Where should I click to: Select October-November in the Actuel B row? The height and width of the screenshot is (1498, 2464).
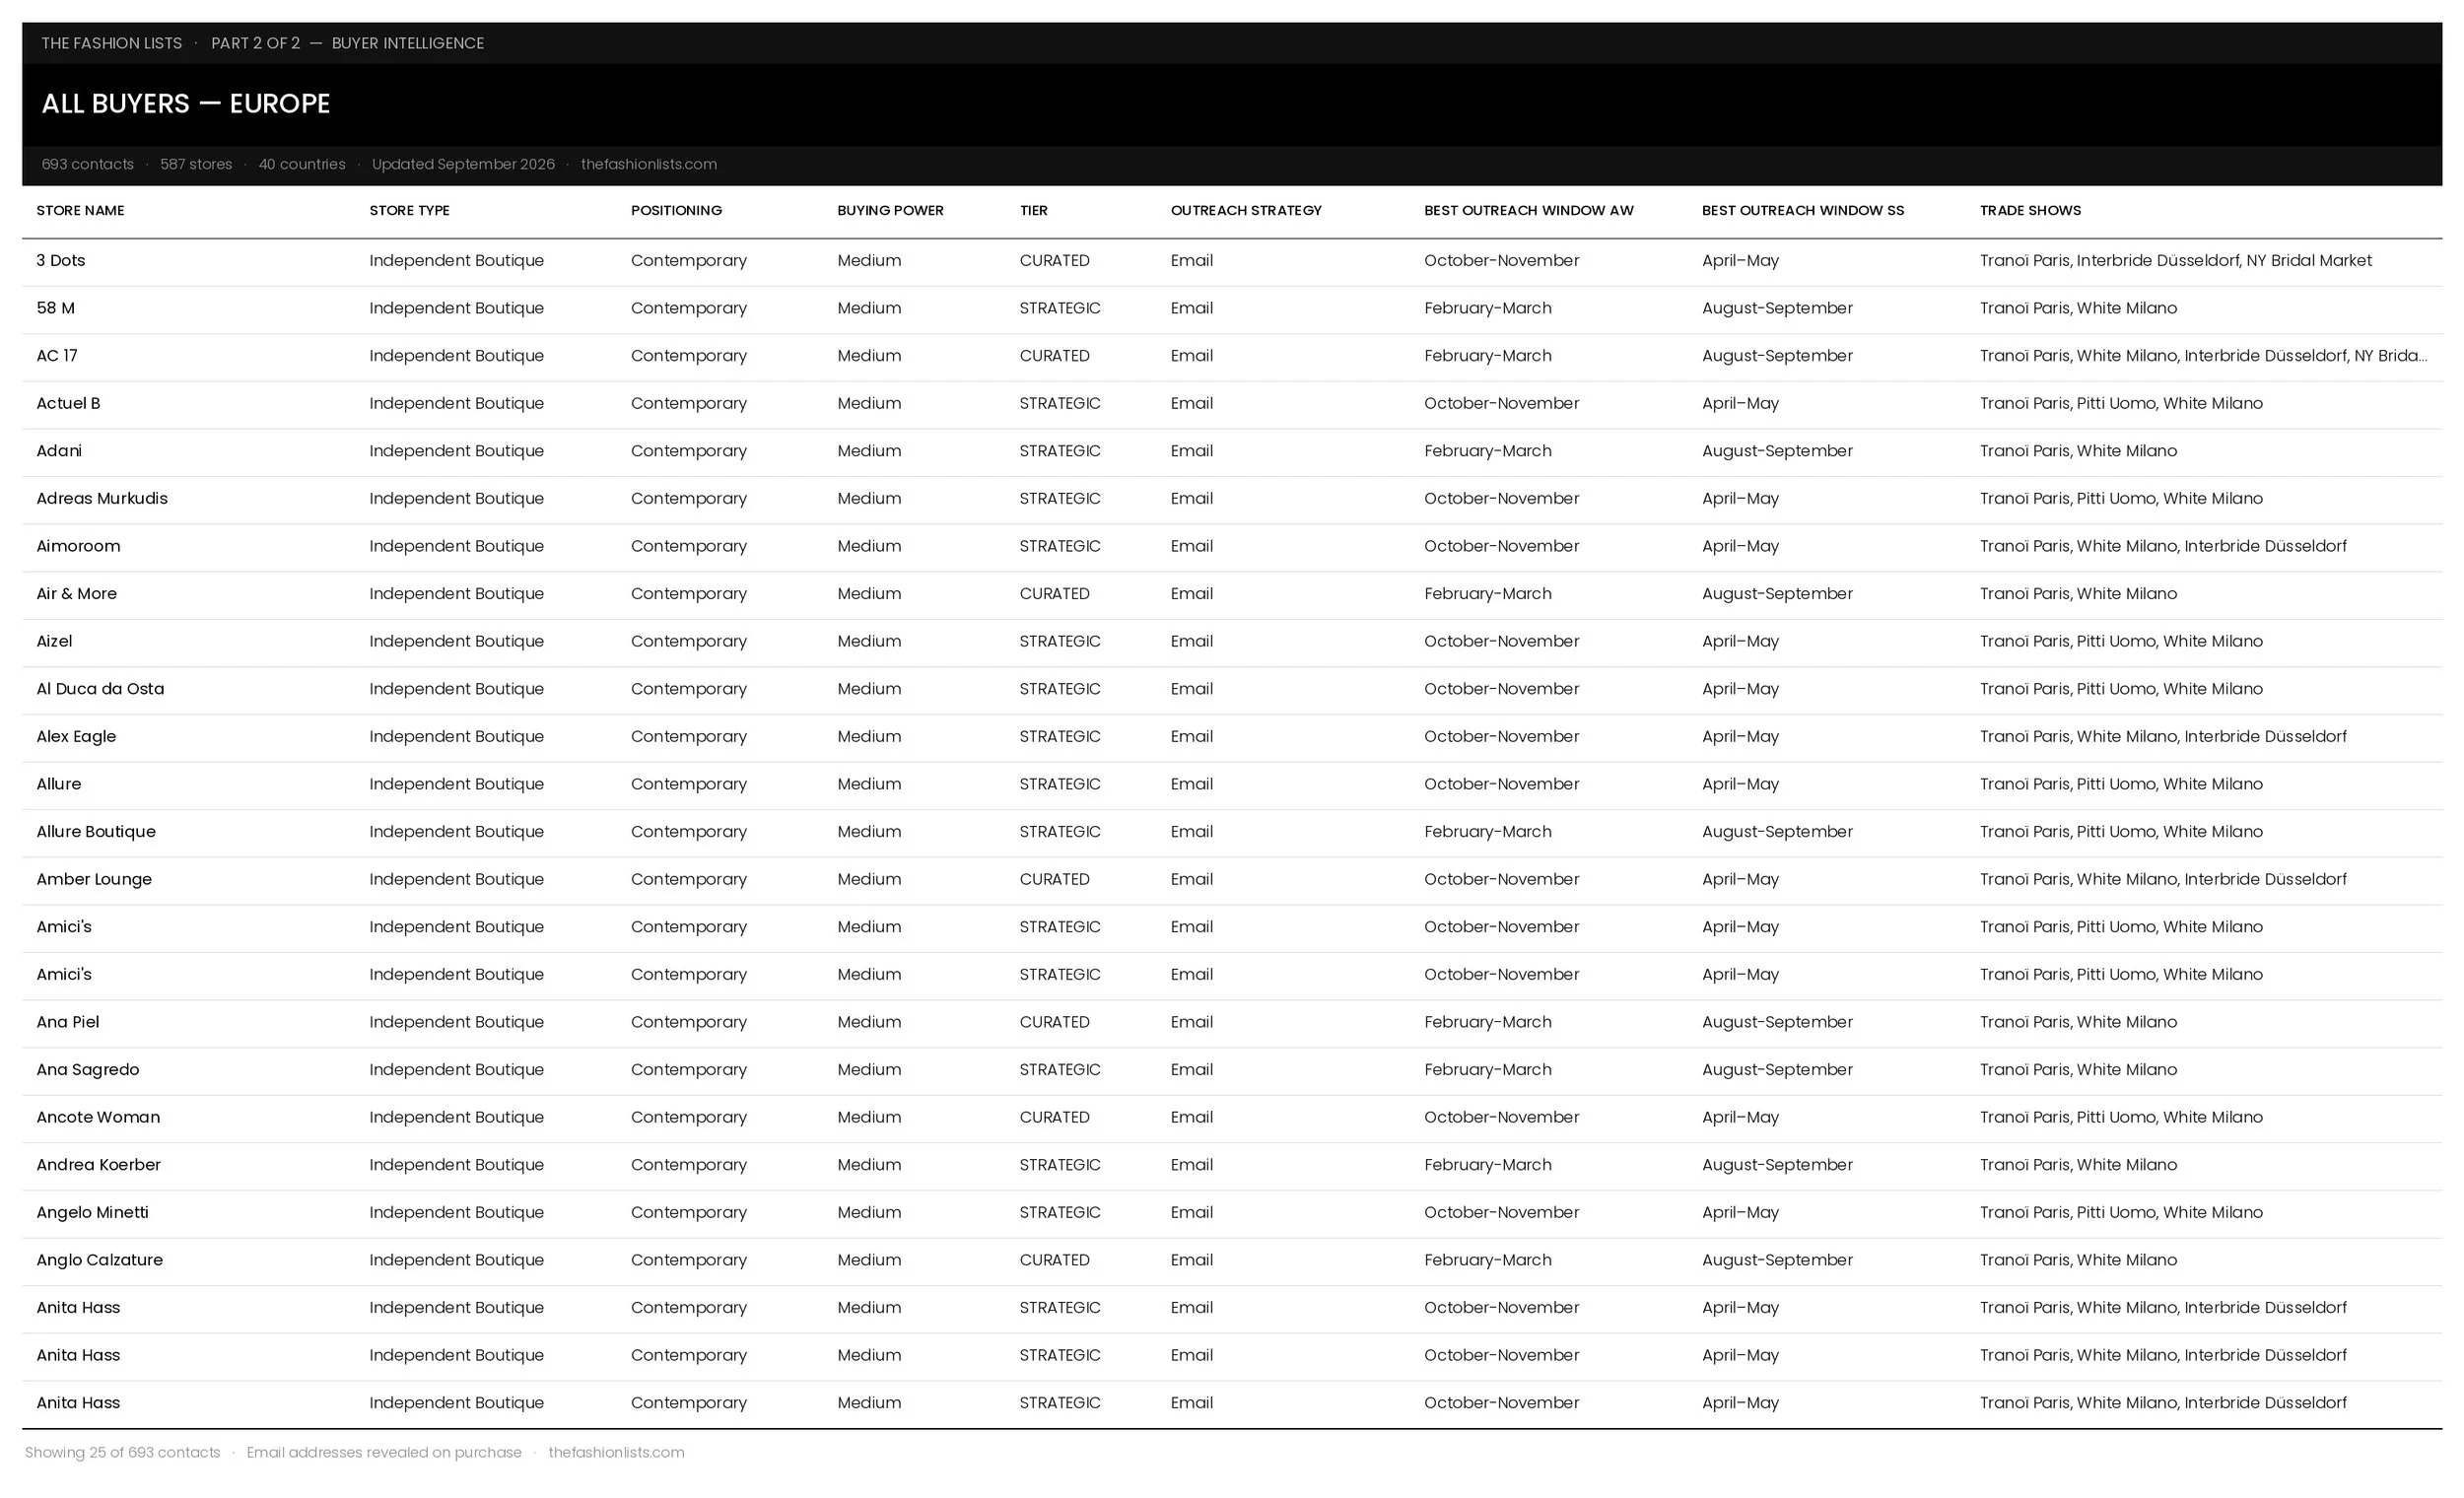[1501, 403]
